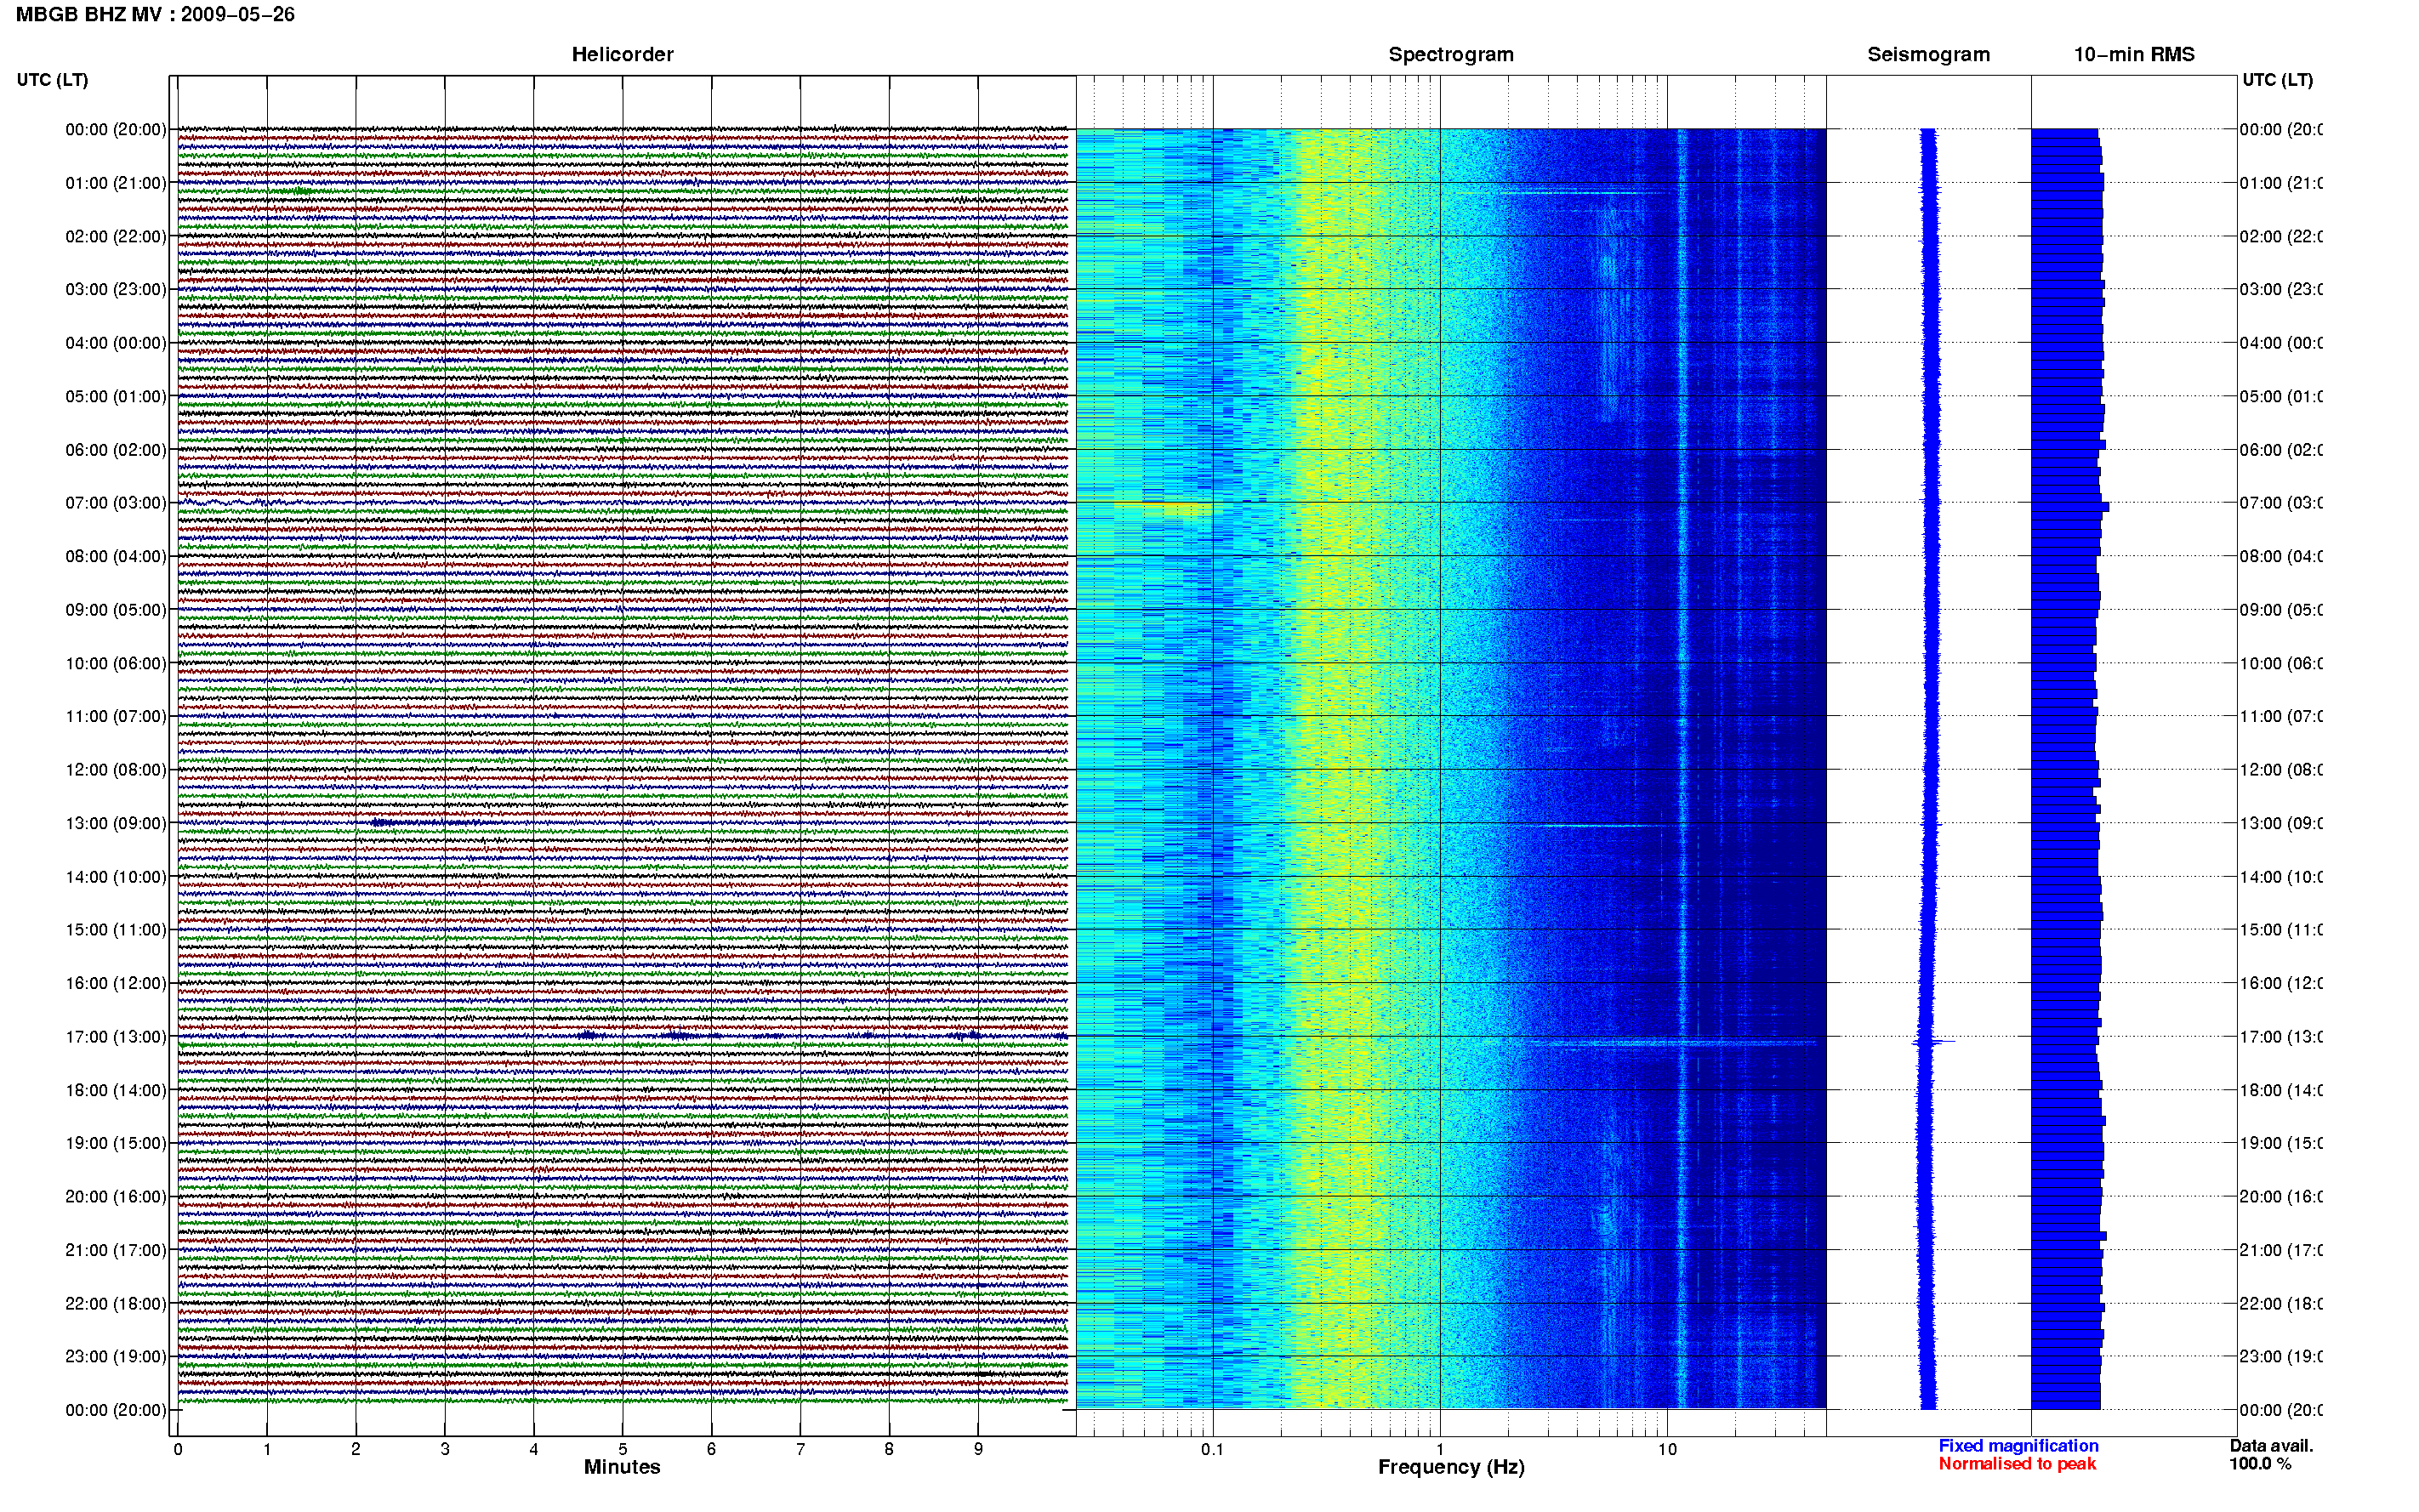Click the spectrogram frequency tick label 0.1
Viewport: 2419px width, 1512px height.
click(1212, 1449)
